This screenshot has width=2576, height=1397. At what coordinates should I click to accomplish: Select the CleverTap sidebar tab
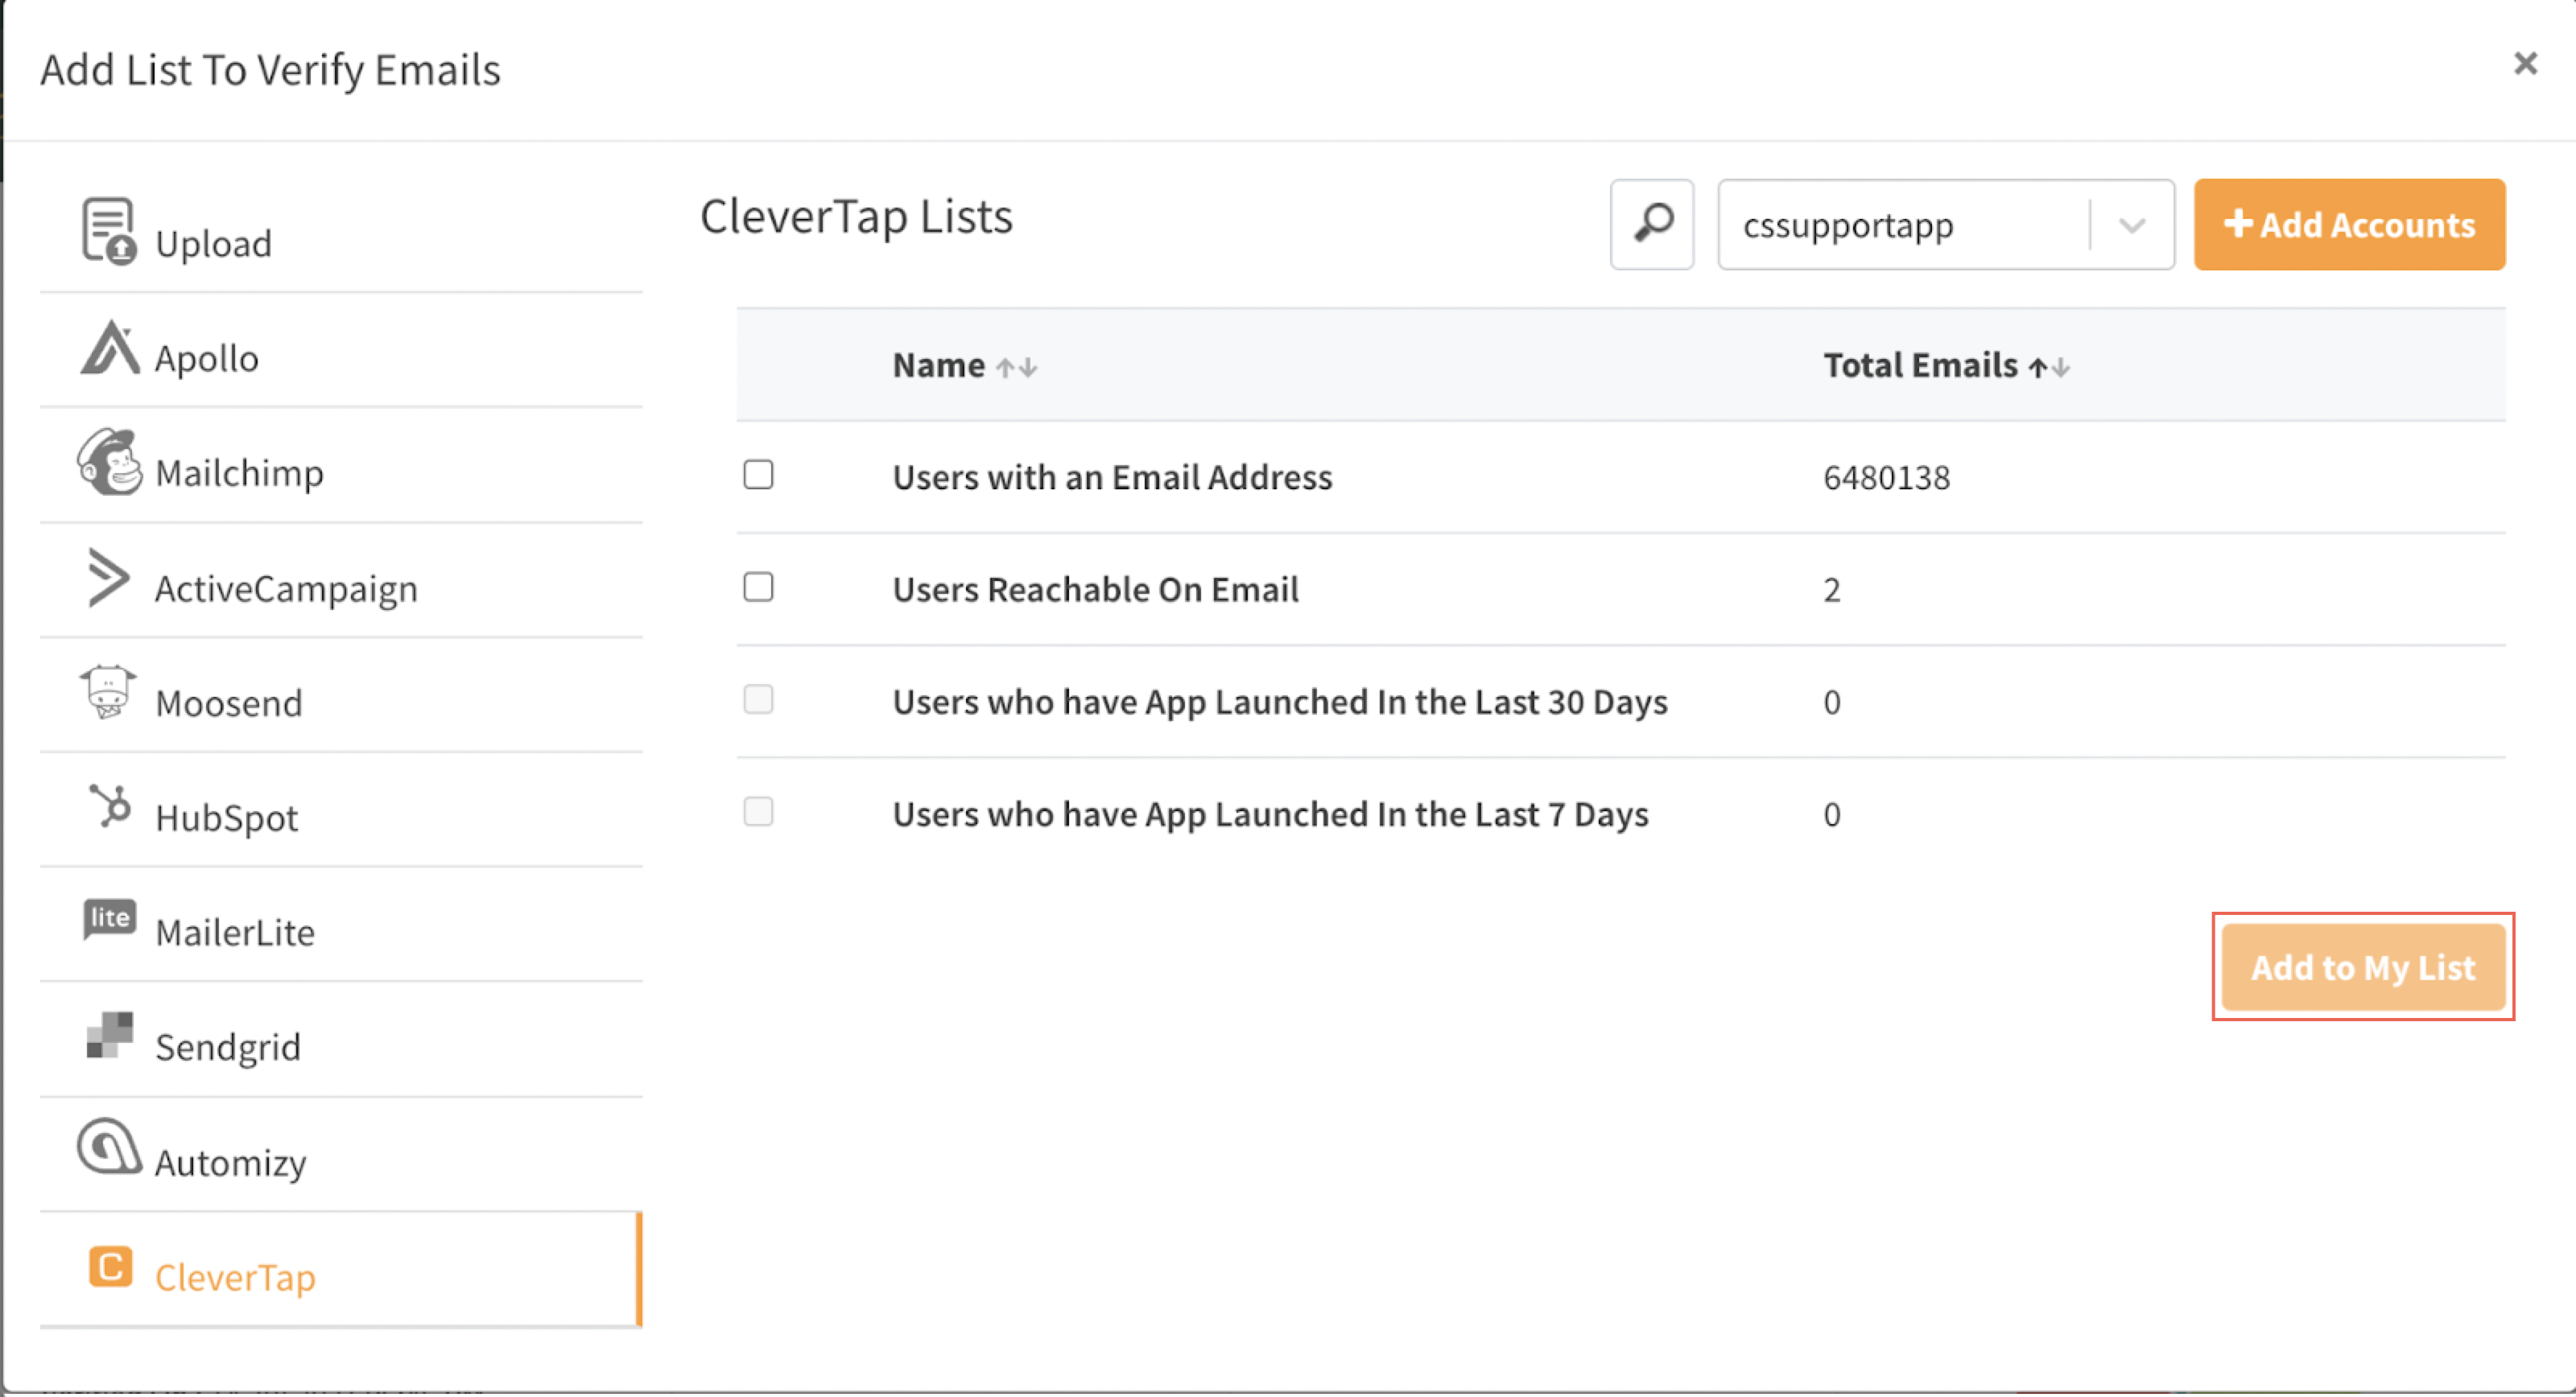coord(235,1278)
